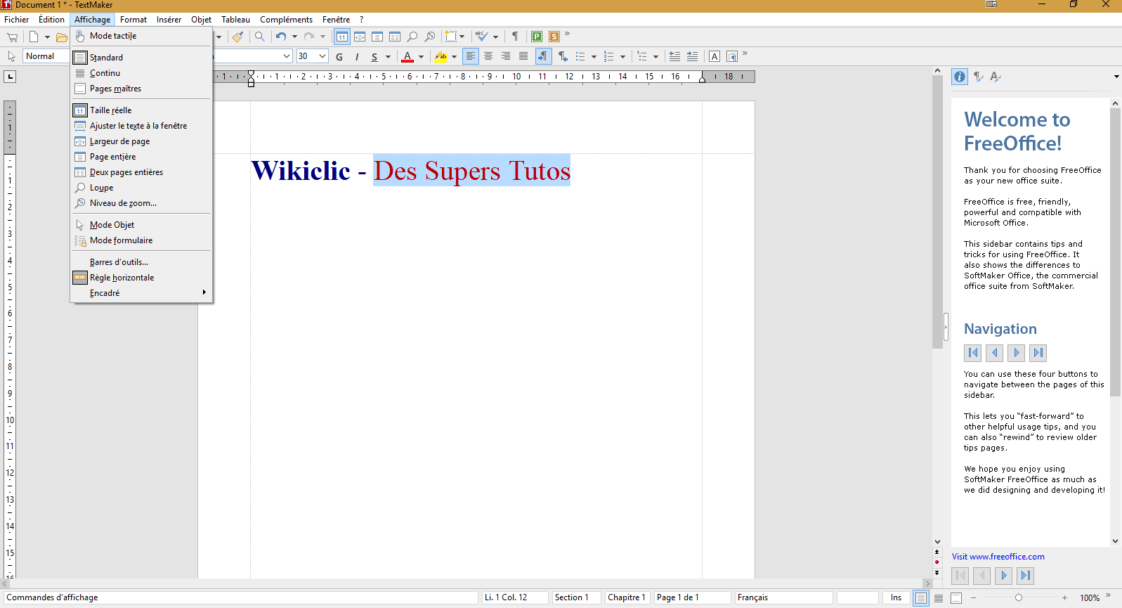
Task: Toggle Mode Objet menu entry
Action: click(141, 225)
